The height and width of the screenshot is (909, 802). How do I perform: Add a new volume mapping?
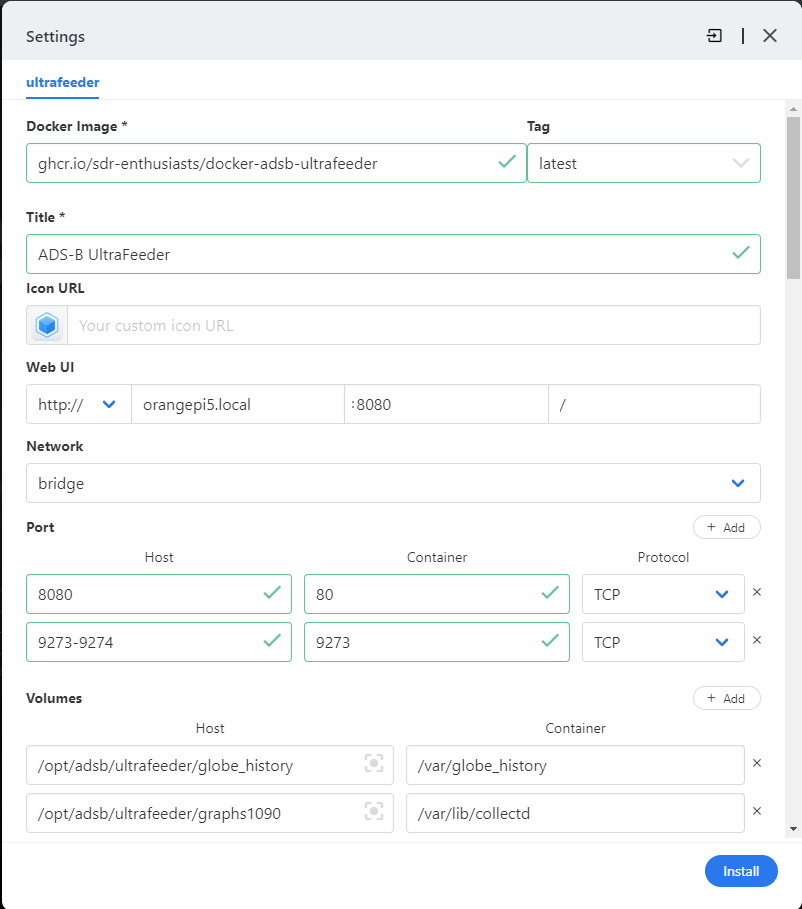point(727,698)
